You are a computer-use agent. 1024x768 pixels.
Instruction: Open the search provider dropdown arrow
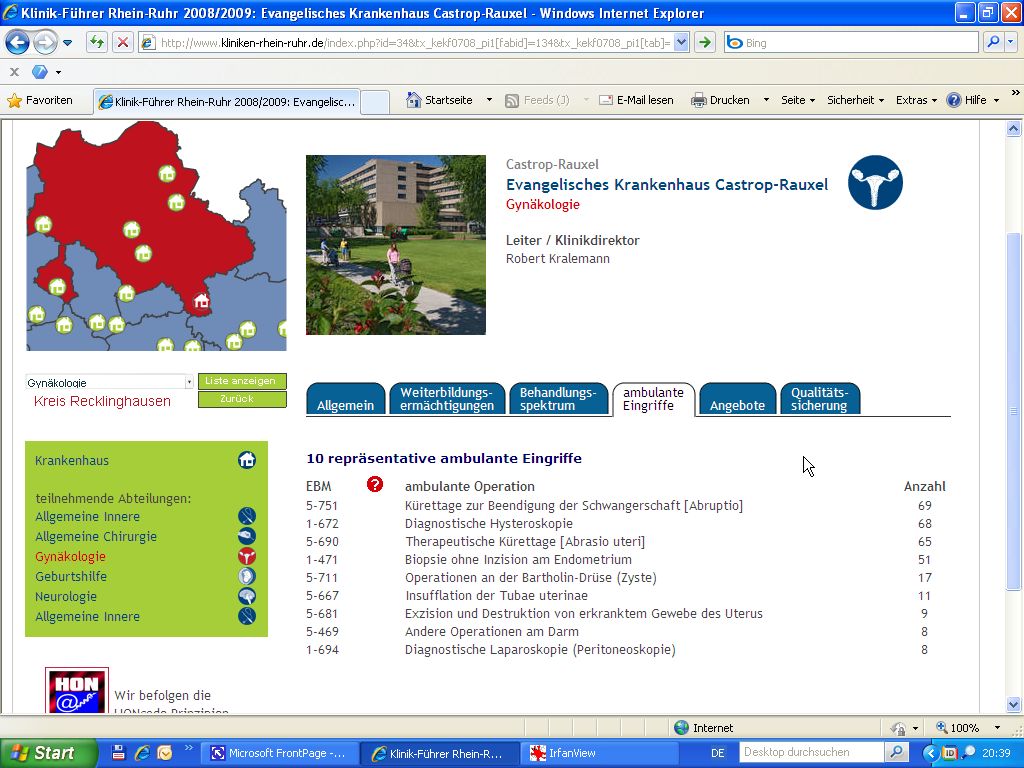coord(1010,42)
